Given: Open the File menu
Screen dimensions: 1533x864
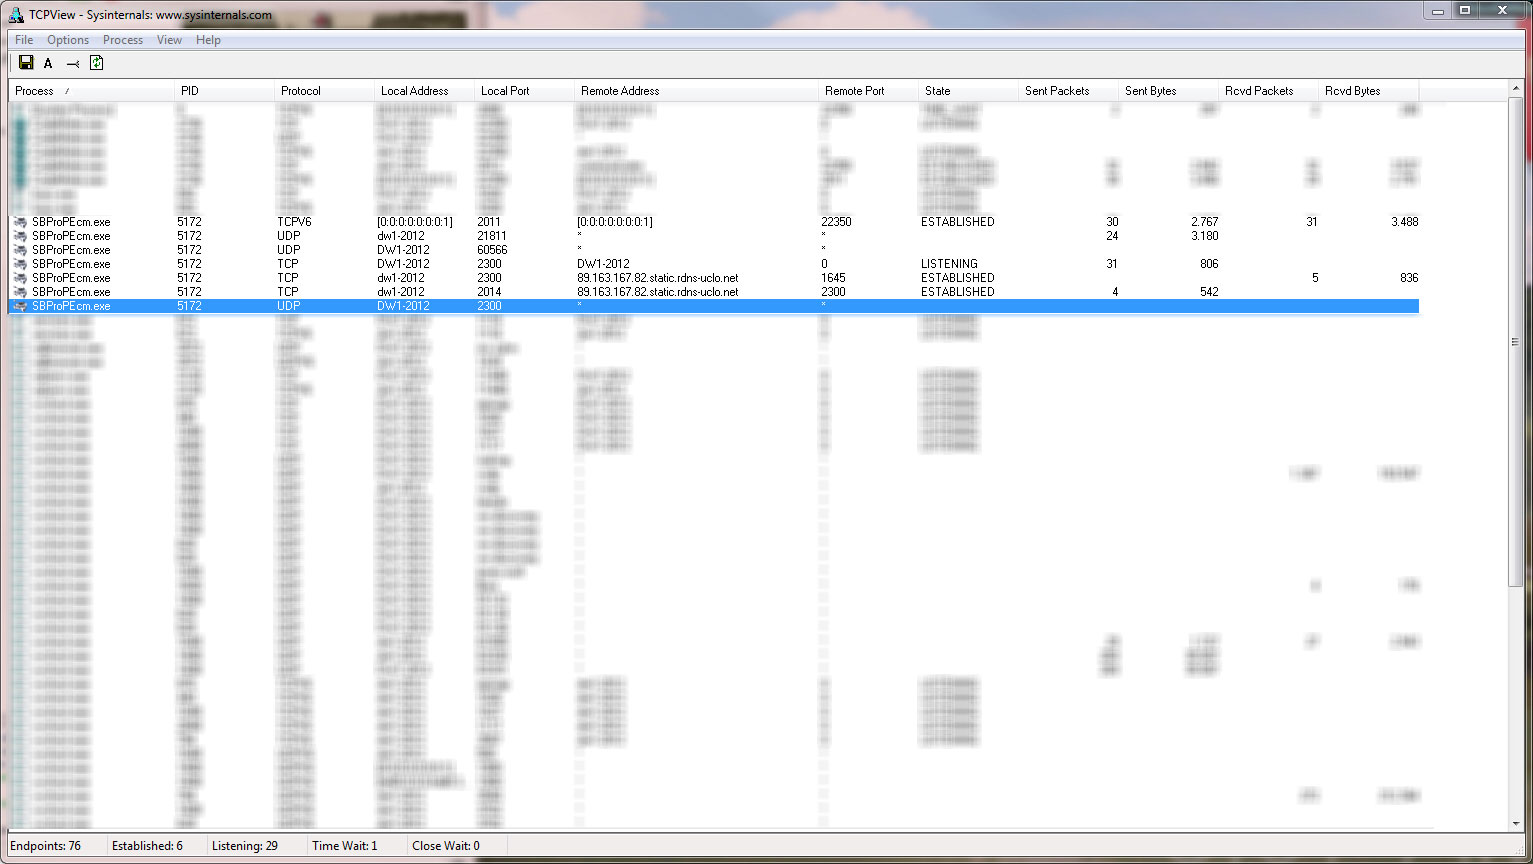Looking at the screenshot, I should pos(24,40).
